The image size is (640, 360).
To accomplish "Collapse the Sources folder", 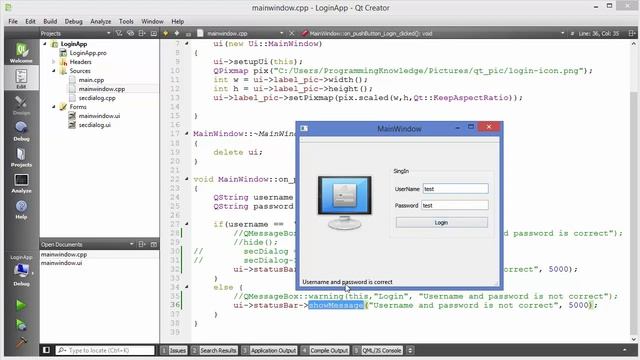I will pos(53,71).
